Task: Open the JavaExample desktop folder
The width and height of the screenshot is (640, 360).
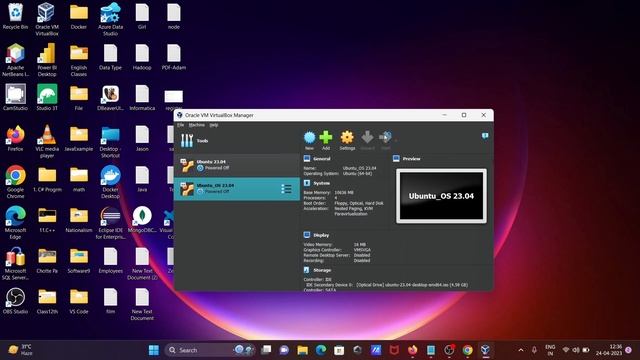Action: tap(78, 138)
